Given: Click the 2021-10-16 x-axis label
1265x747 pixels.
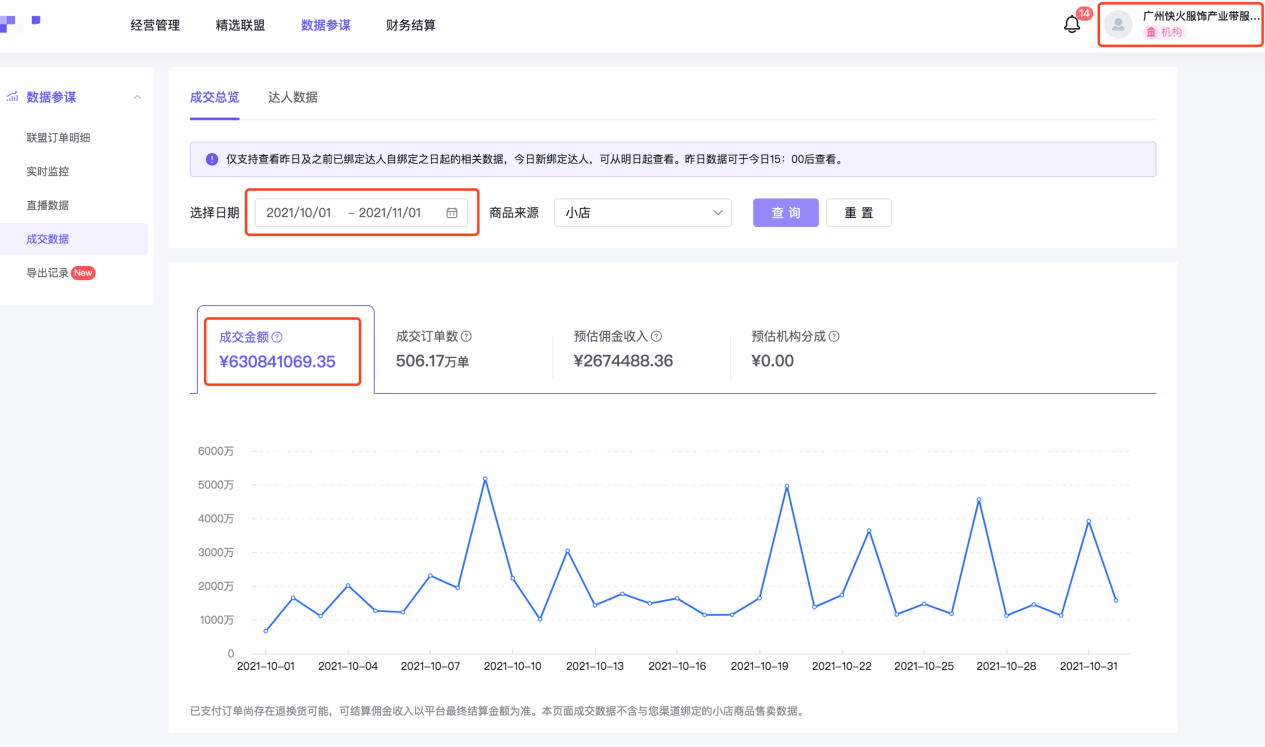Looking at the screenshot, I should coord(678,666).
